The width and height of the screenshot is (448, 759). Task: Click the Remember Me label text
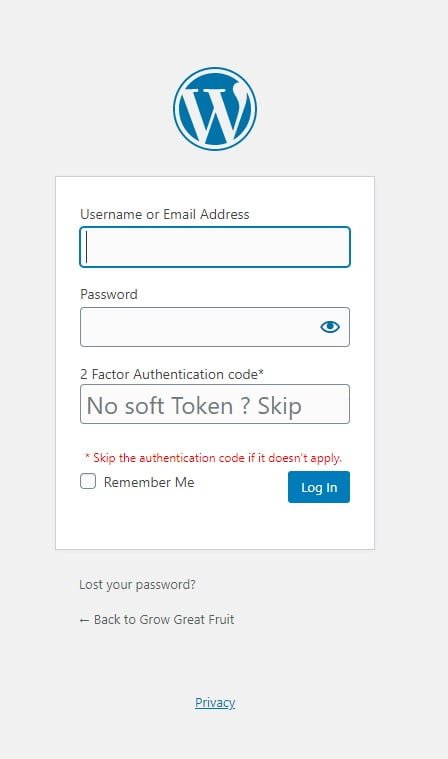click(149, 482)
